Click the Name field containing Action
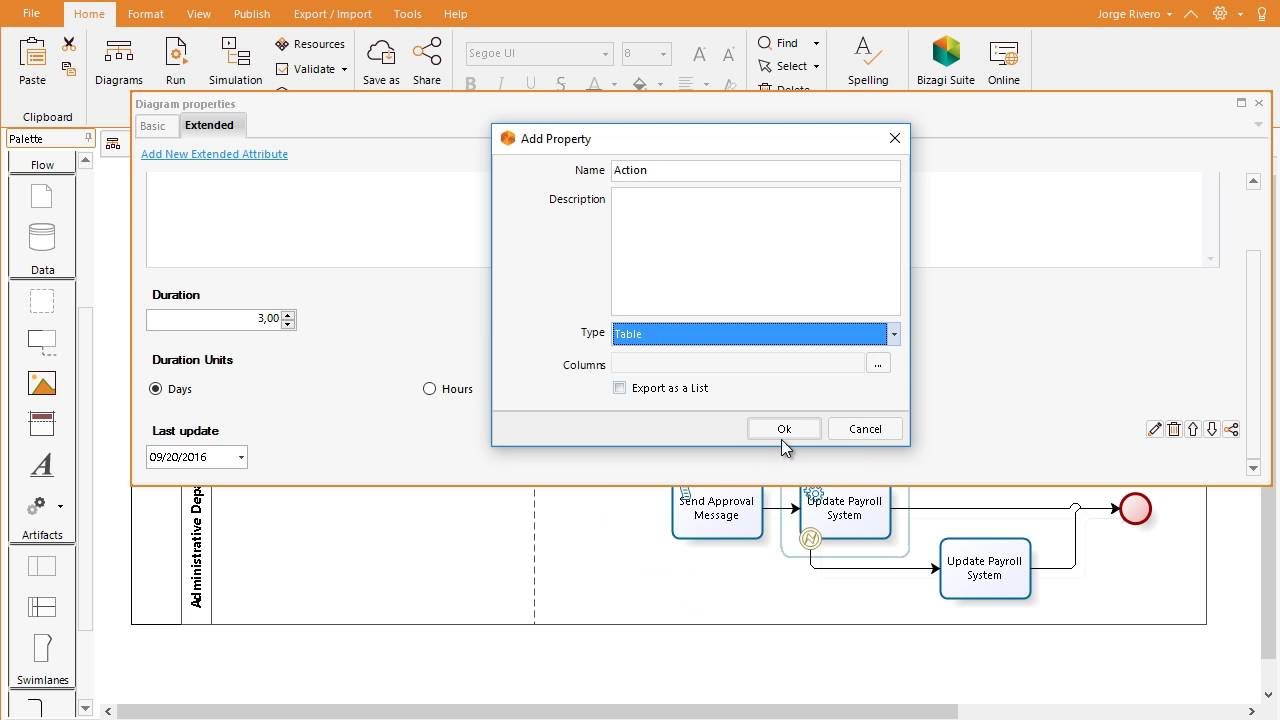Image resolution: width=1280 pixels, height=720 pixels. (x=756, y=170)
